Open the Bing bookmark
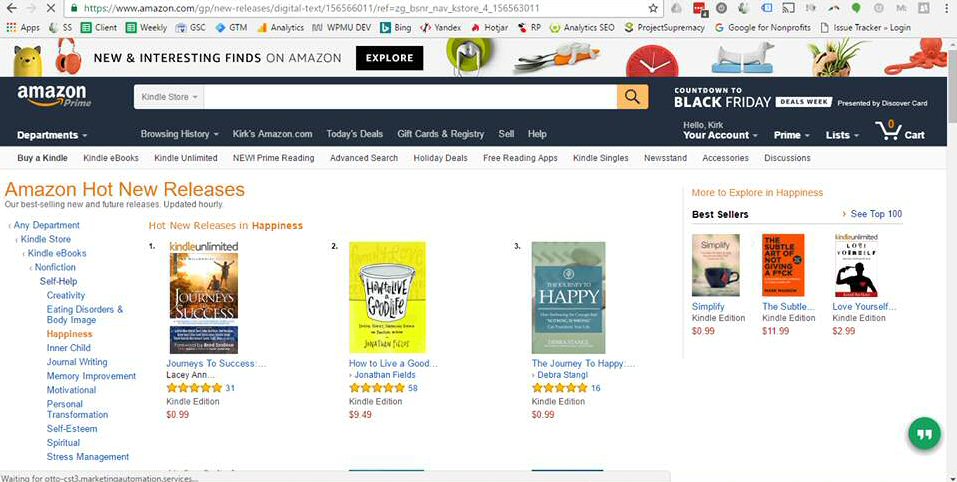 coord(395,27)
